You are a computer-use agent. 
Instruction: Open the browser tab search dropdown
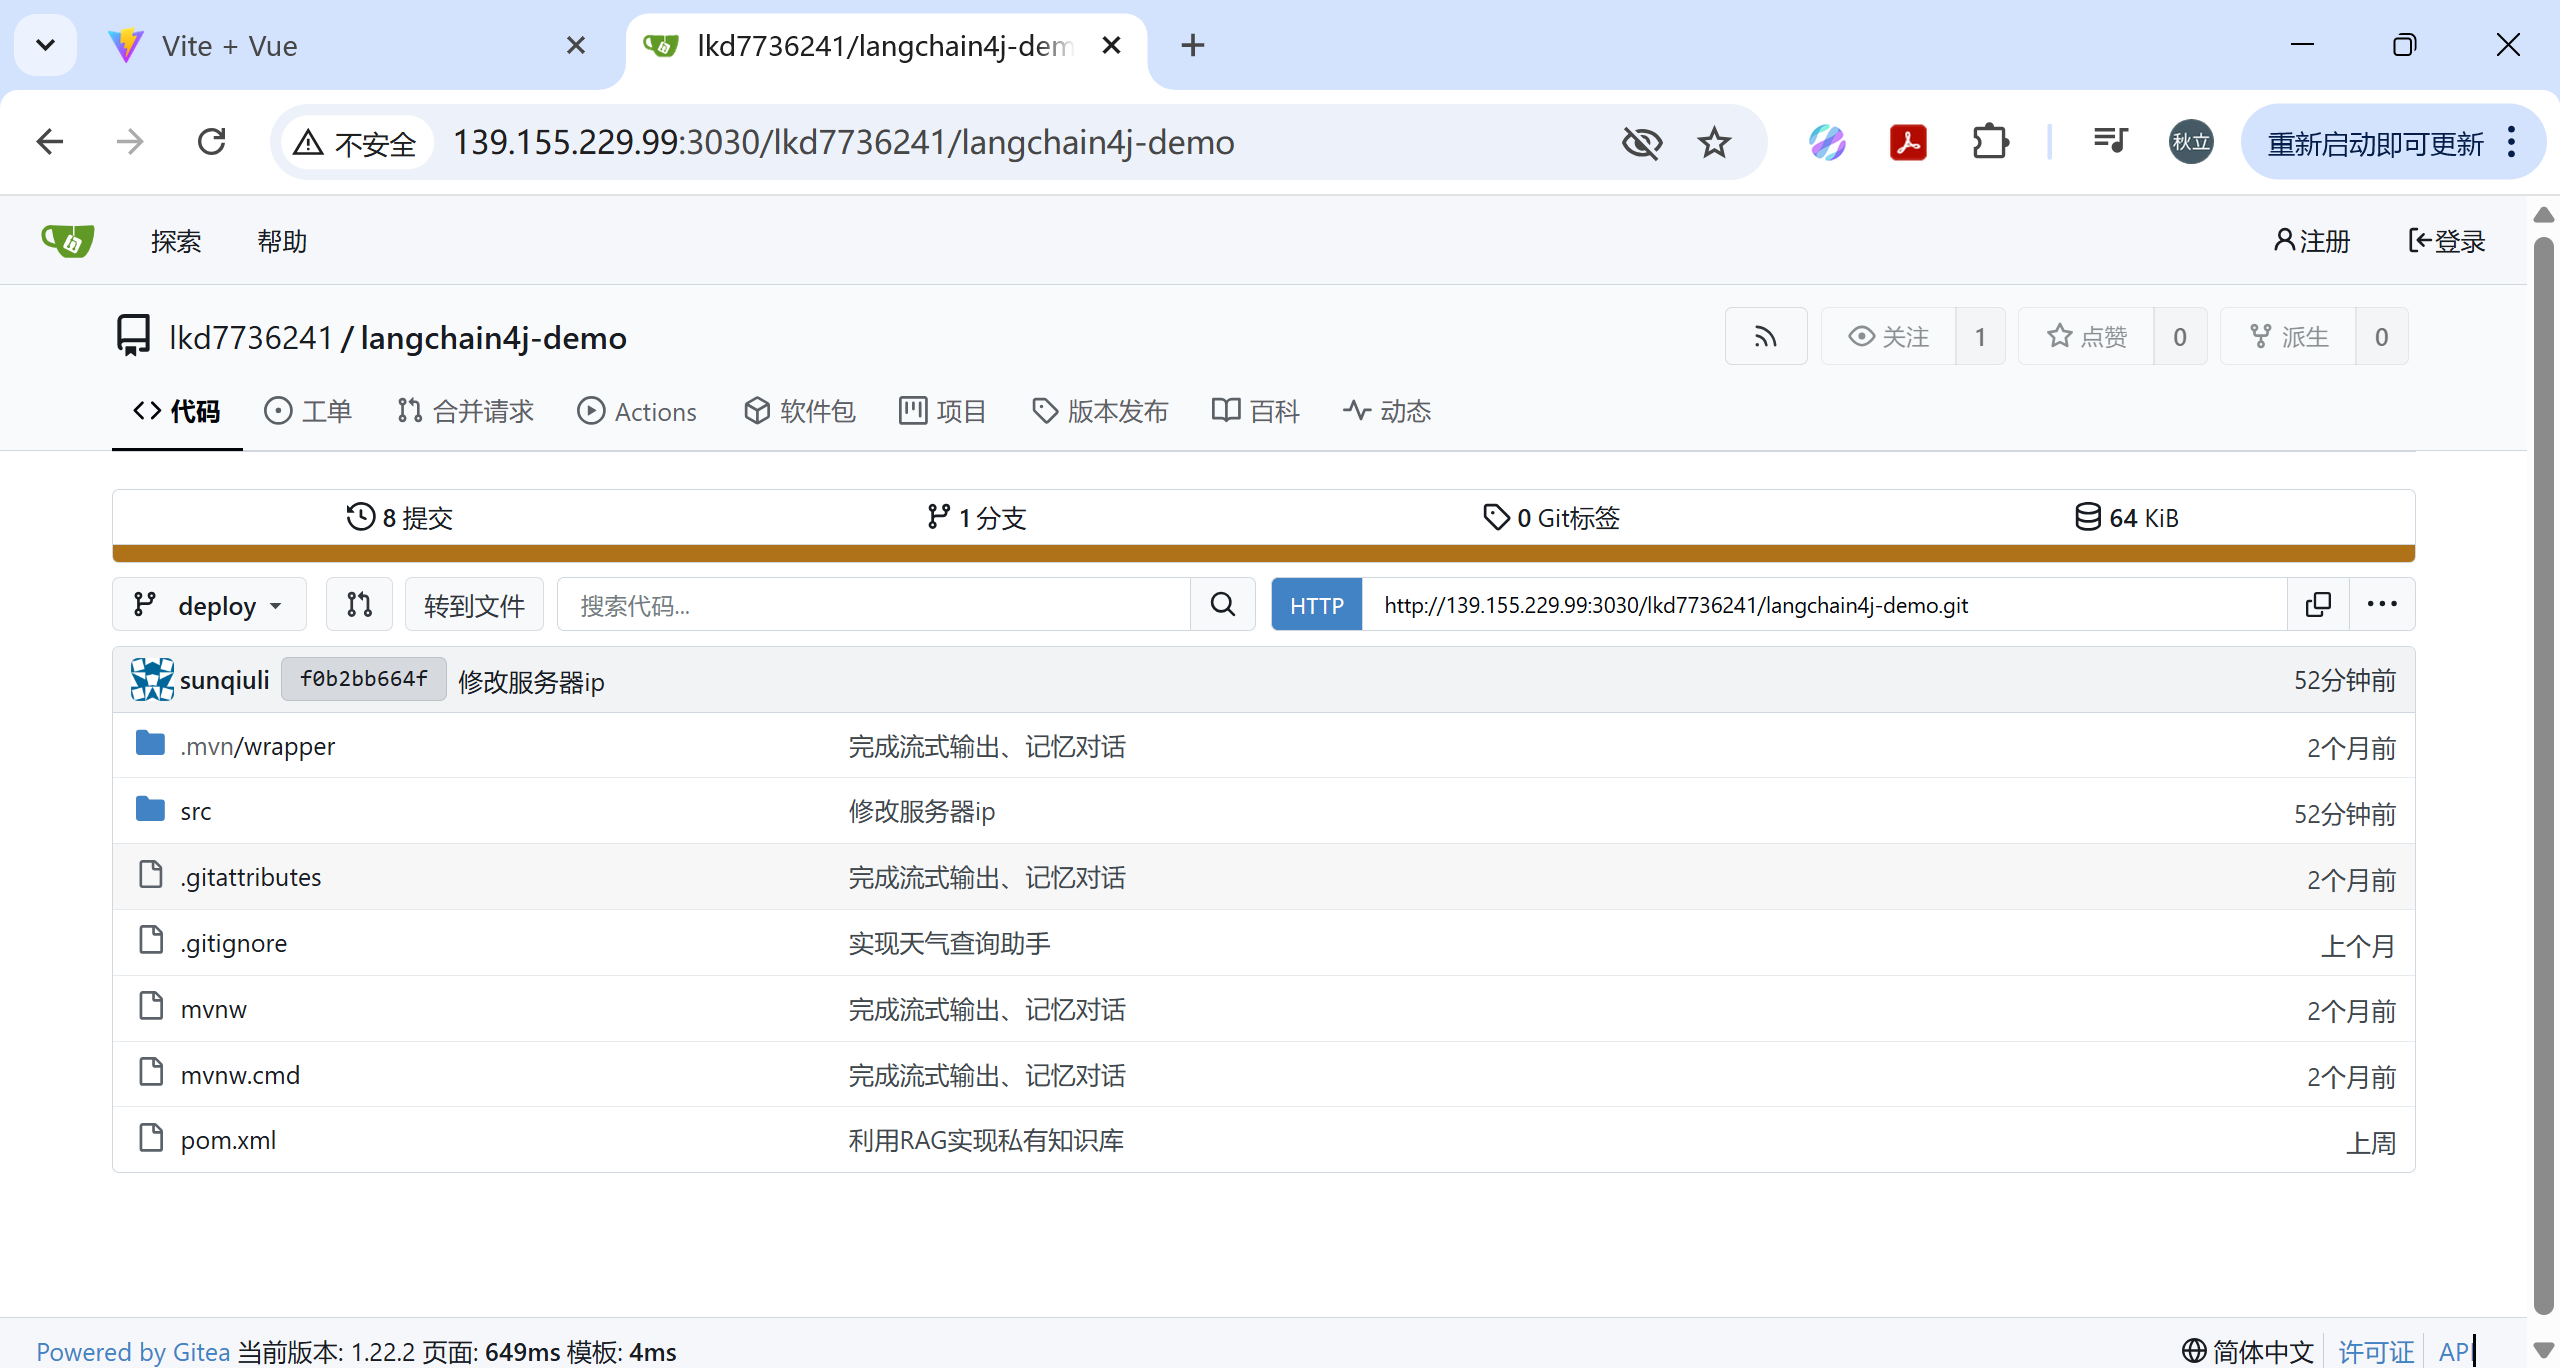tap(45, 45)
